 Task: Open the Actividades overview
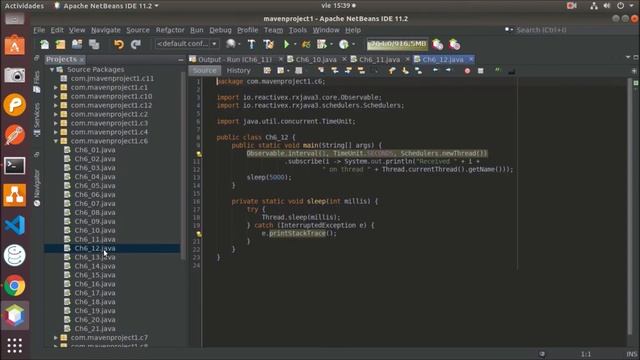tap(24, 6)
